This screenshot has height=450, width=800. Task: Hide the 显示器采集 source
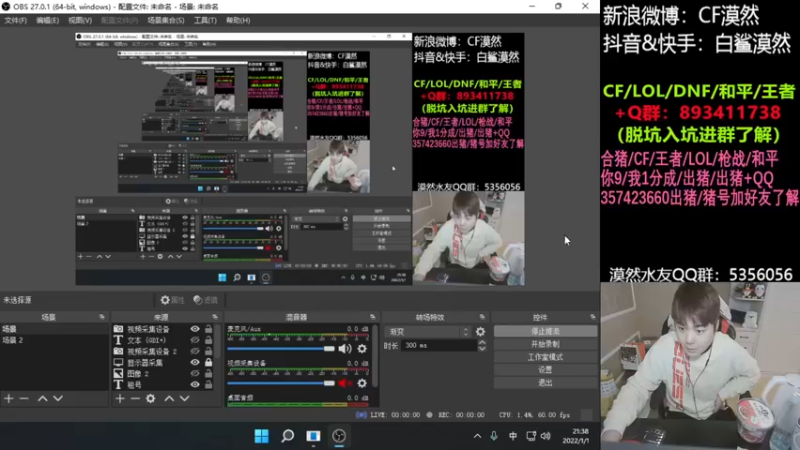(195, 362)
